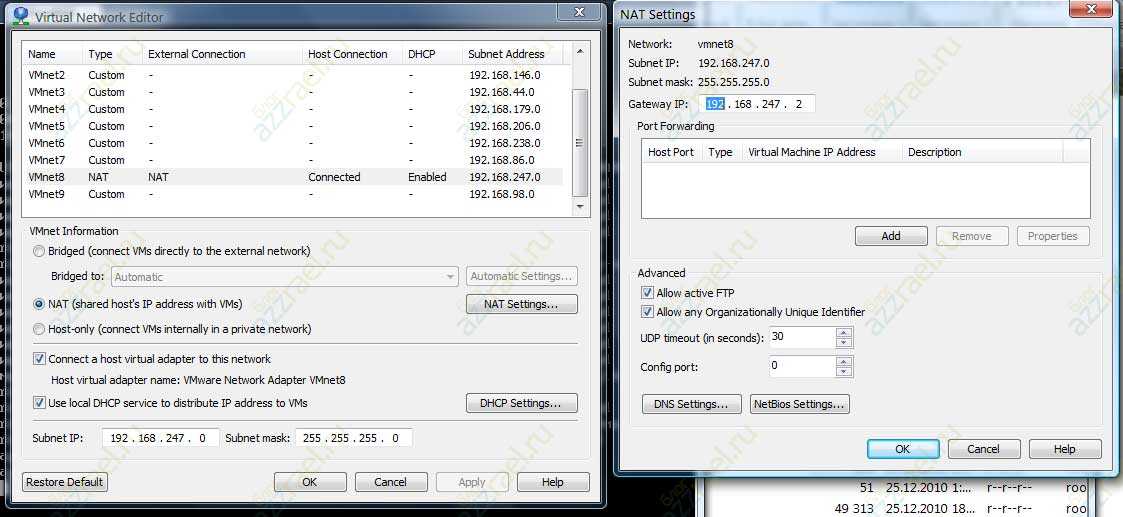Increase Config port with up arrow

[x=844, y=362]
